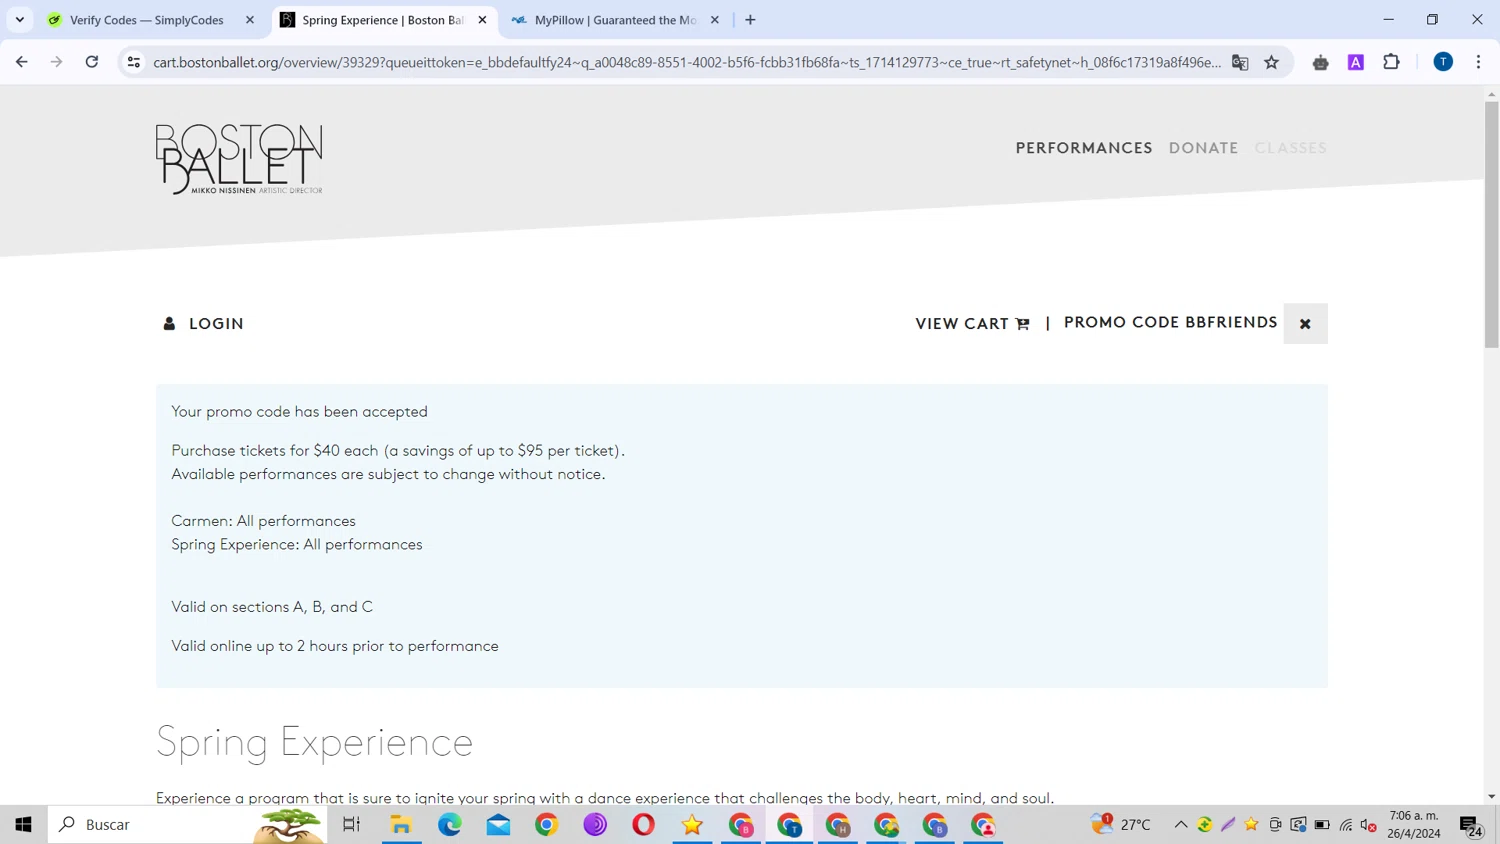This screenshot has width=1500, height=844.
Task: Open the Windows Start menu
Action: click(24, 825)
